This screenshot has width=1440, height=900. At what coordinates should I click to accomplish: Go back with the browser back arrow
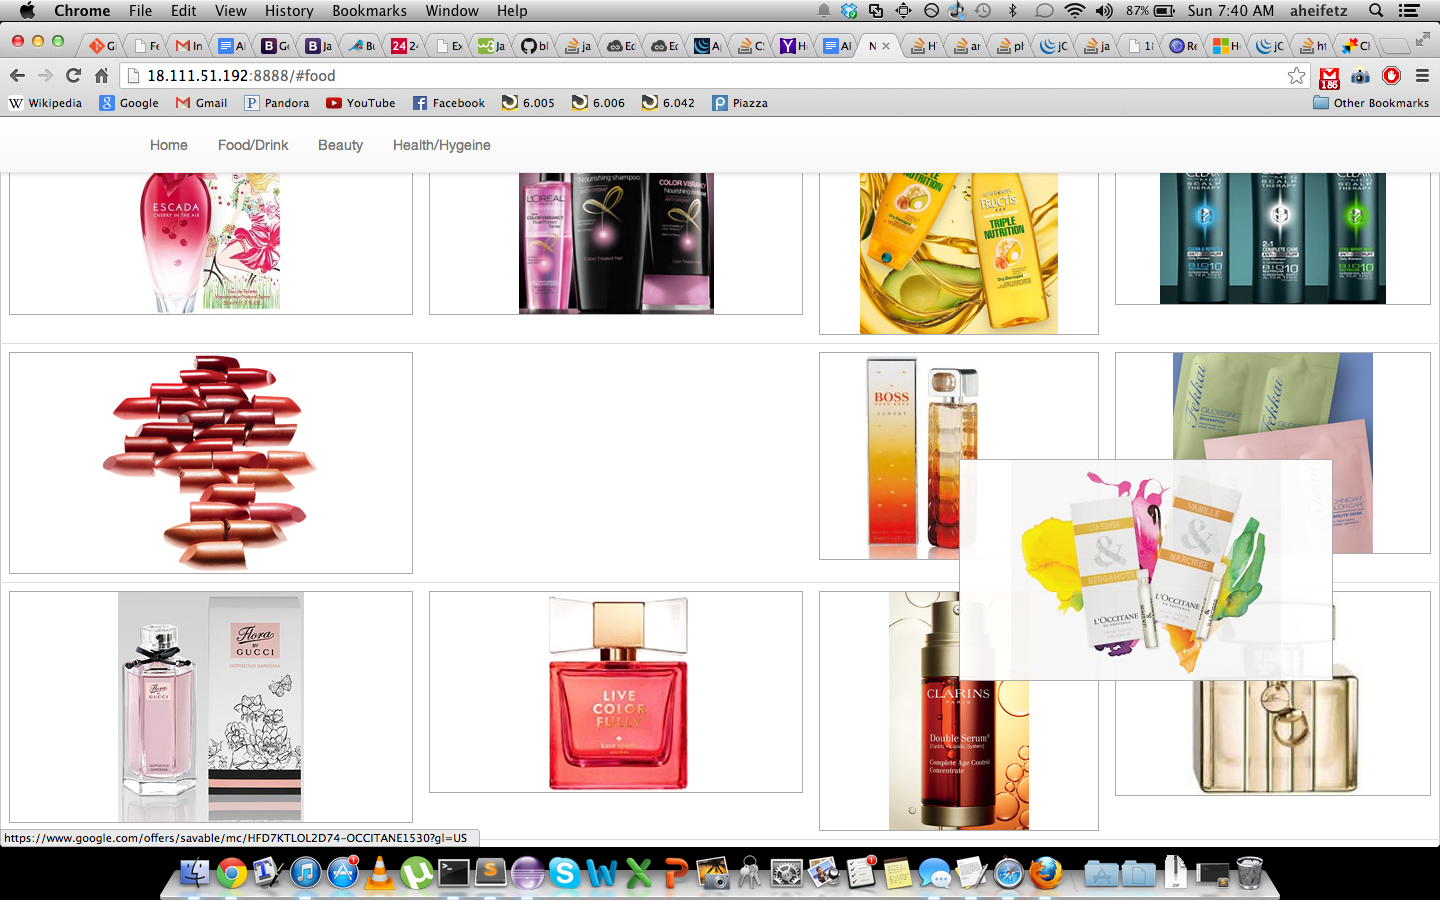coord(17,75)
